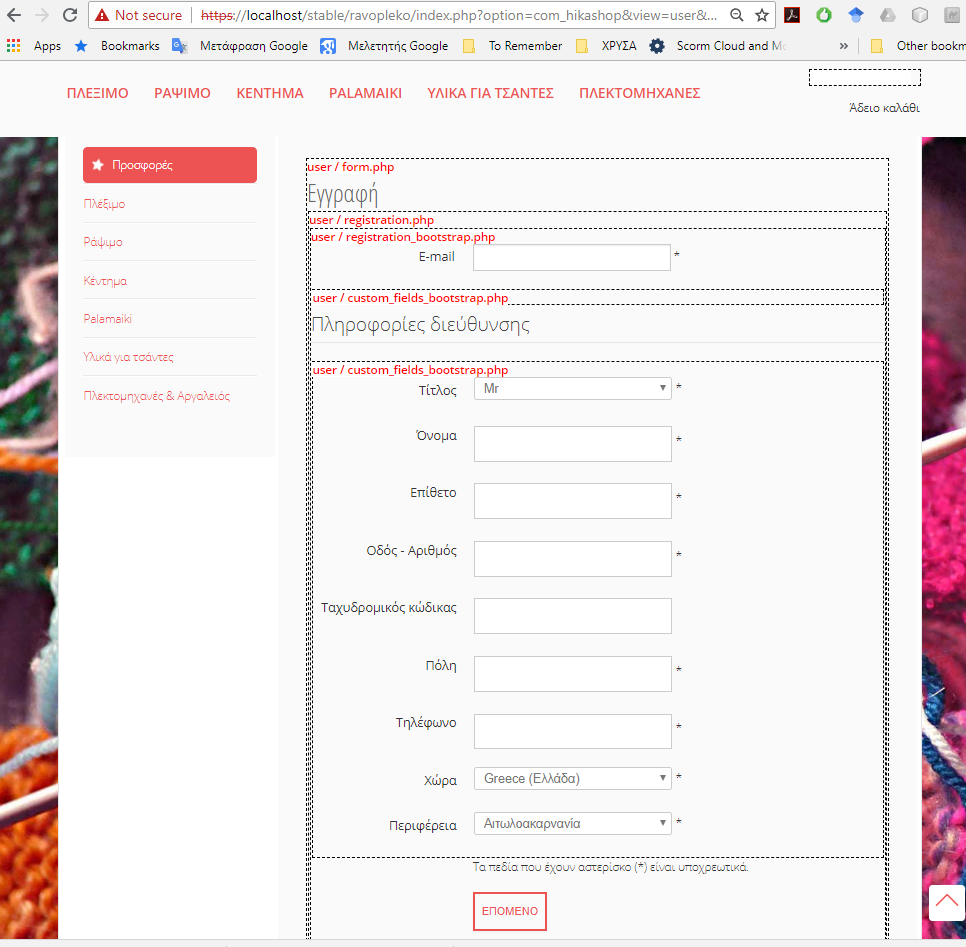Open Πλεκτομηχανές & Αργαλειός sidebar link

click(x=156, y=396)
